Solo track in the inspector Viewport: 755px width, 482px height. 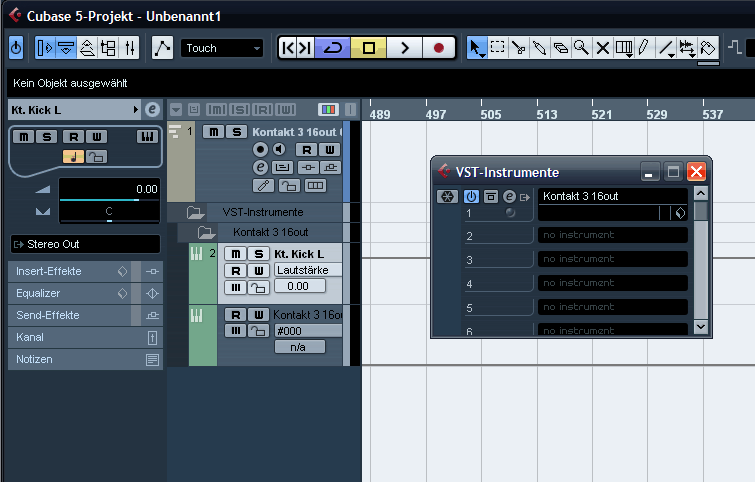tap(47, 137)
